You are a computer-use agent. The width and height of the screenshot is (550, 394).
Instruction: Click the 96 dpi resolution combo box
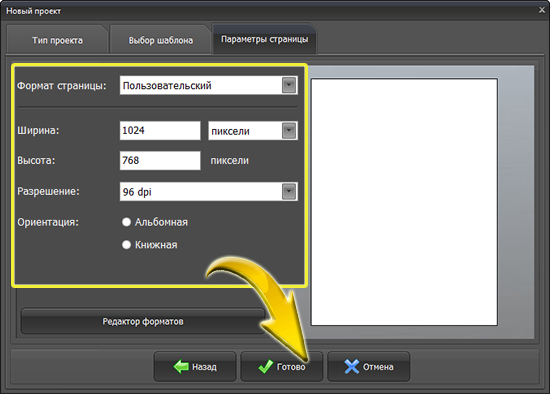[209, 192]
